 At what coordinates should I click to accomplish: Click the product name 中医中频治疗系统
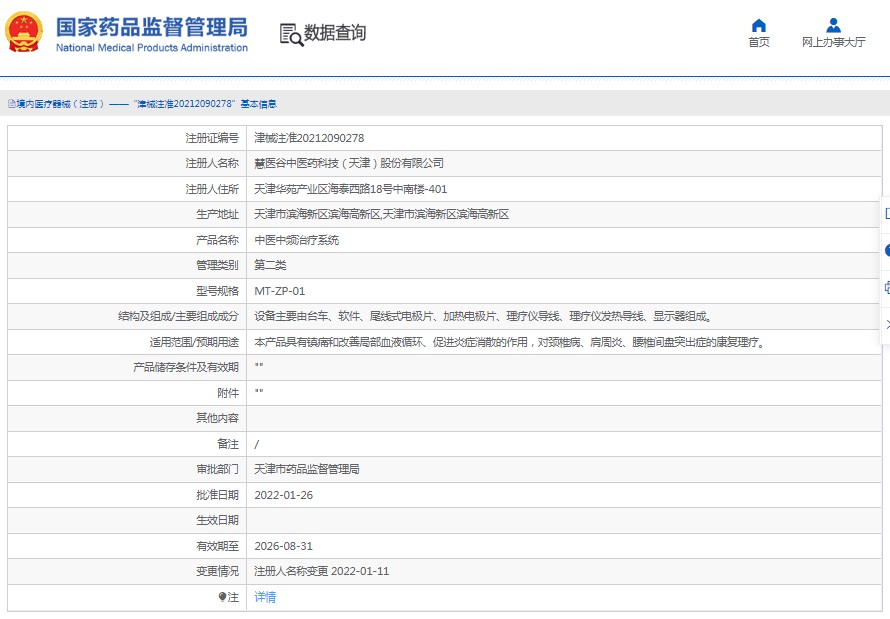296,240
